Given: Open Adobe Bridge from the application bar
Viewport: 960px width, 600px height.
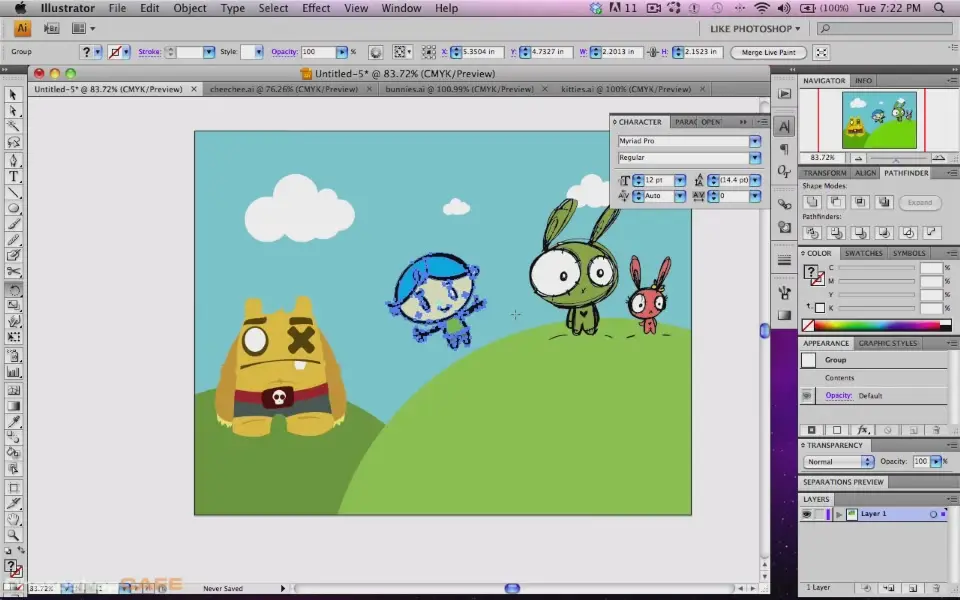Looking at the screenshot, I should 51,28.
